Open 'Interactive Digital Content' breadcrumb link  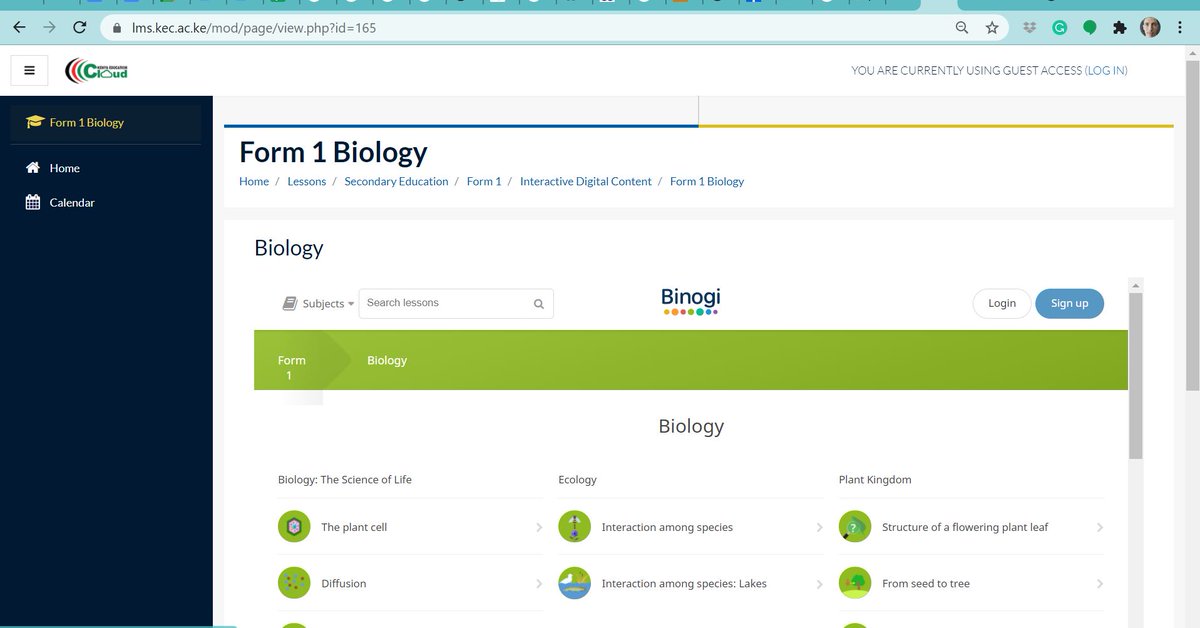point(586,181)
